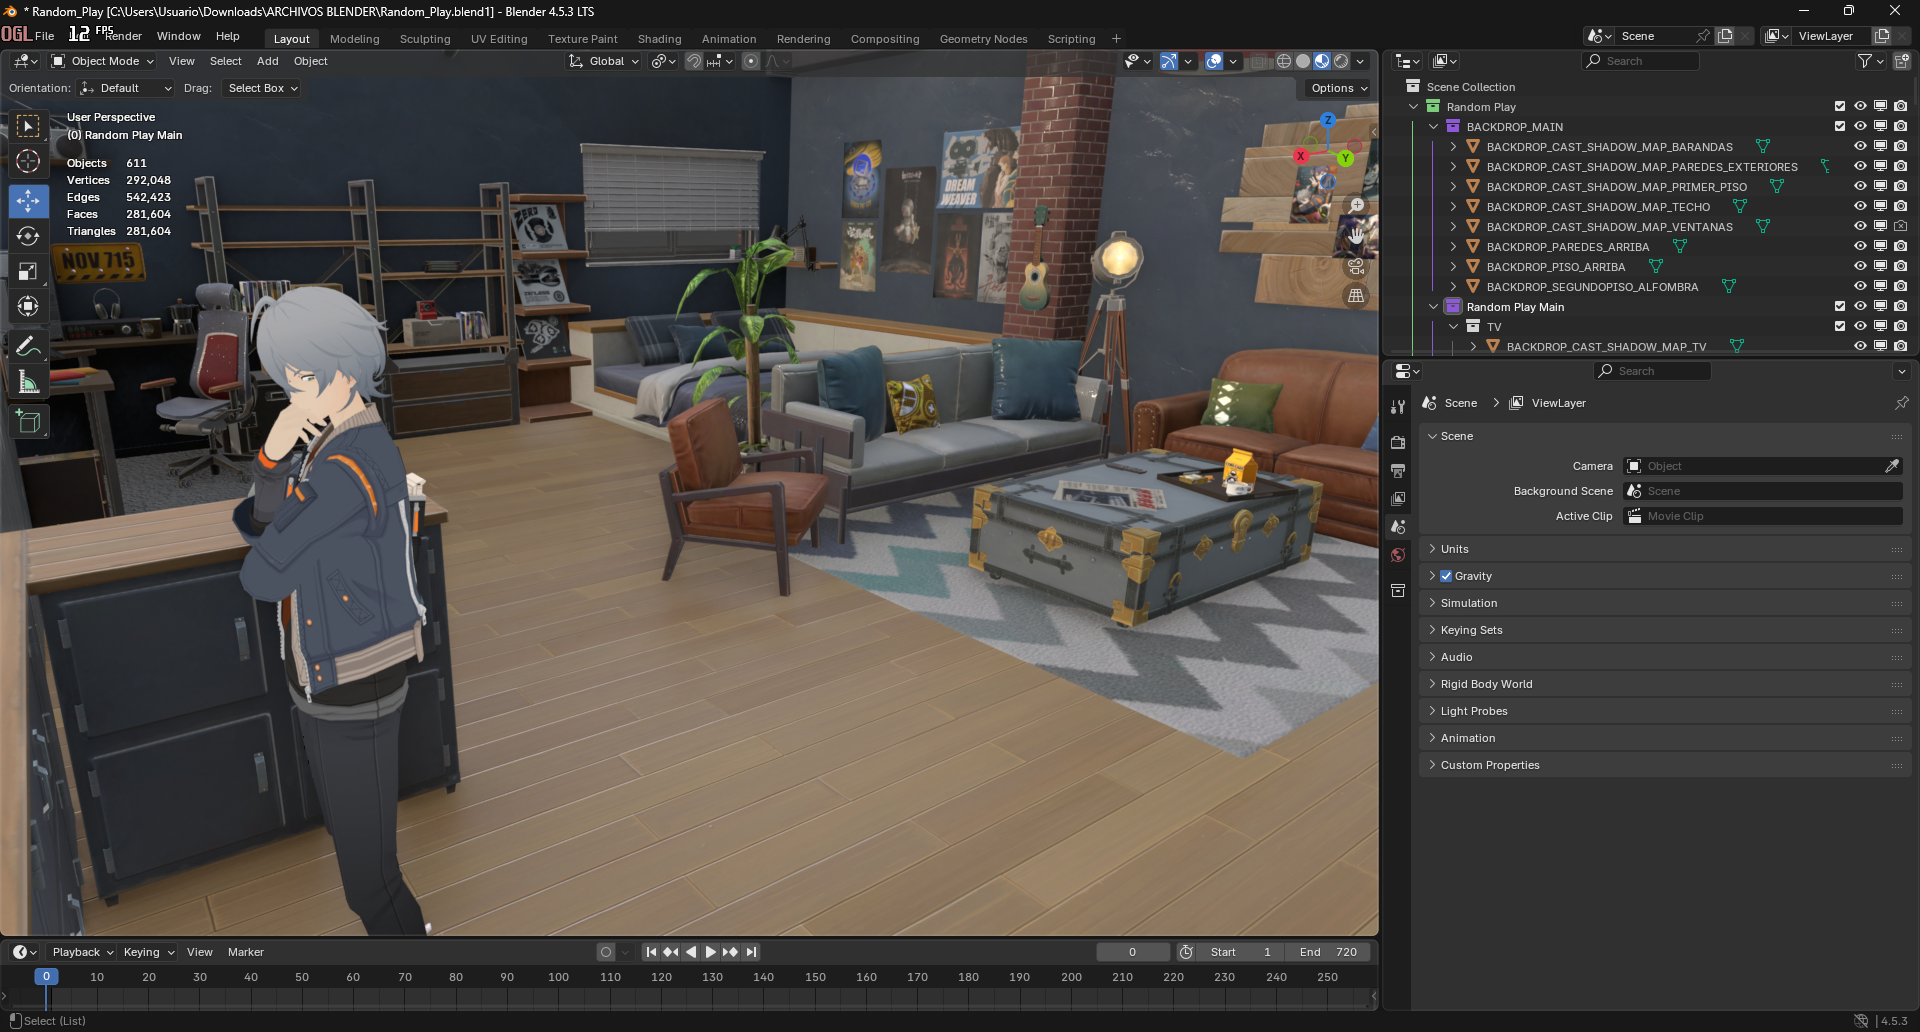Uncheck the Gravity checkbox
The height and width of the screenshot is (1032, 1920).
tap(1446, 576)
